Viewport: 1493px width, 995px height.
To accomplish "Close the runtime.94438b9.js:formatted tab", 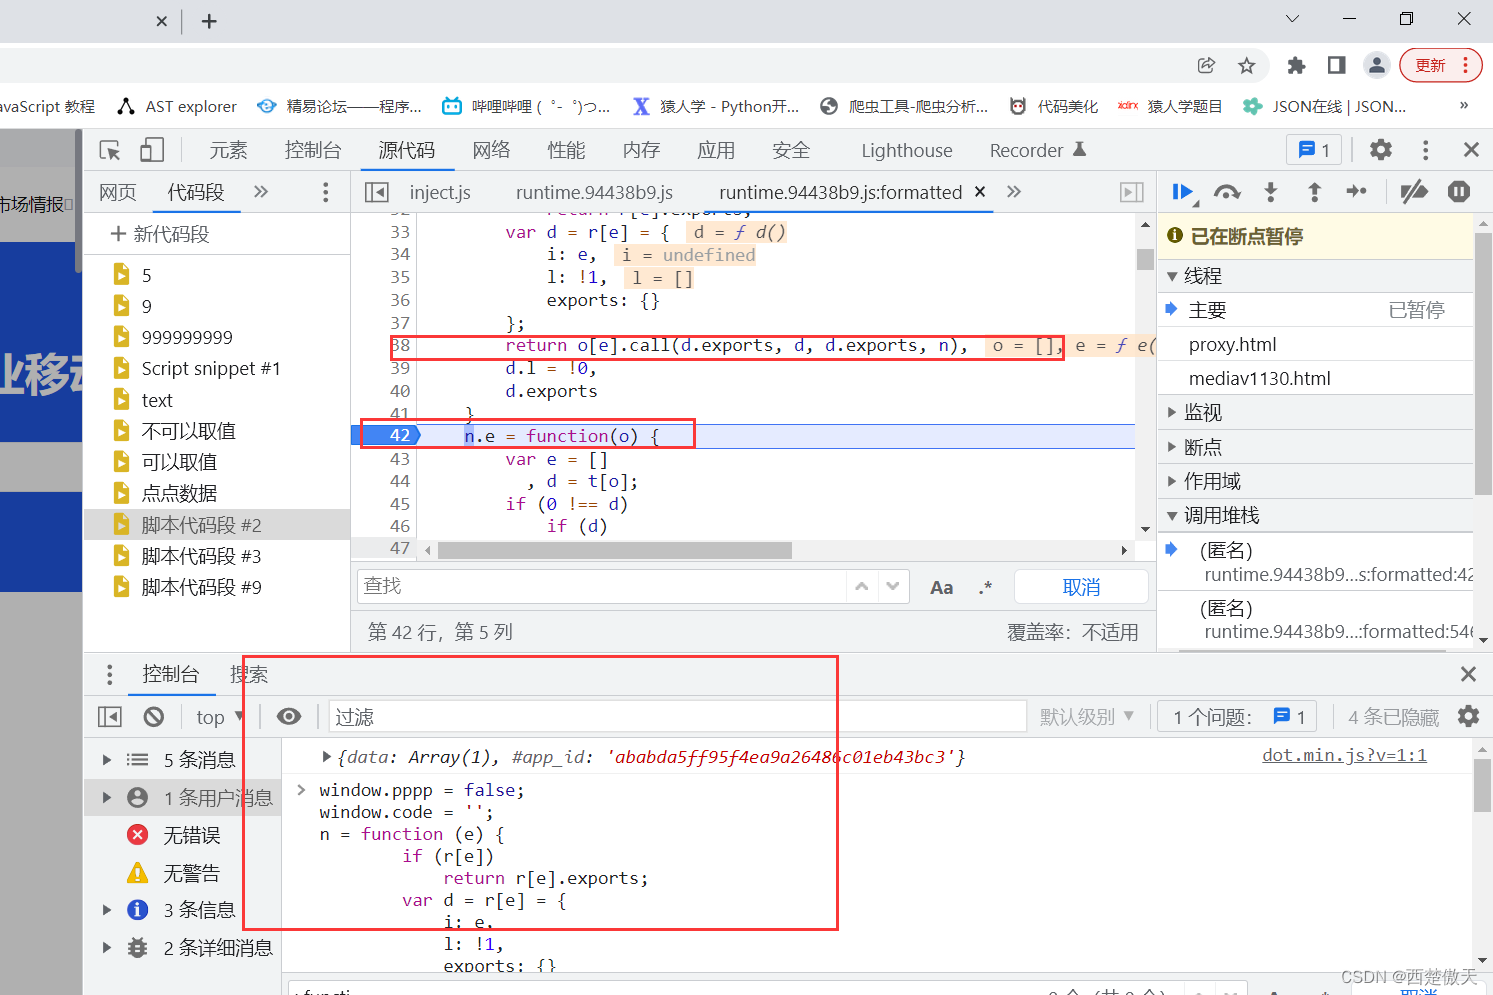I will pos(980,192).
